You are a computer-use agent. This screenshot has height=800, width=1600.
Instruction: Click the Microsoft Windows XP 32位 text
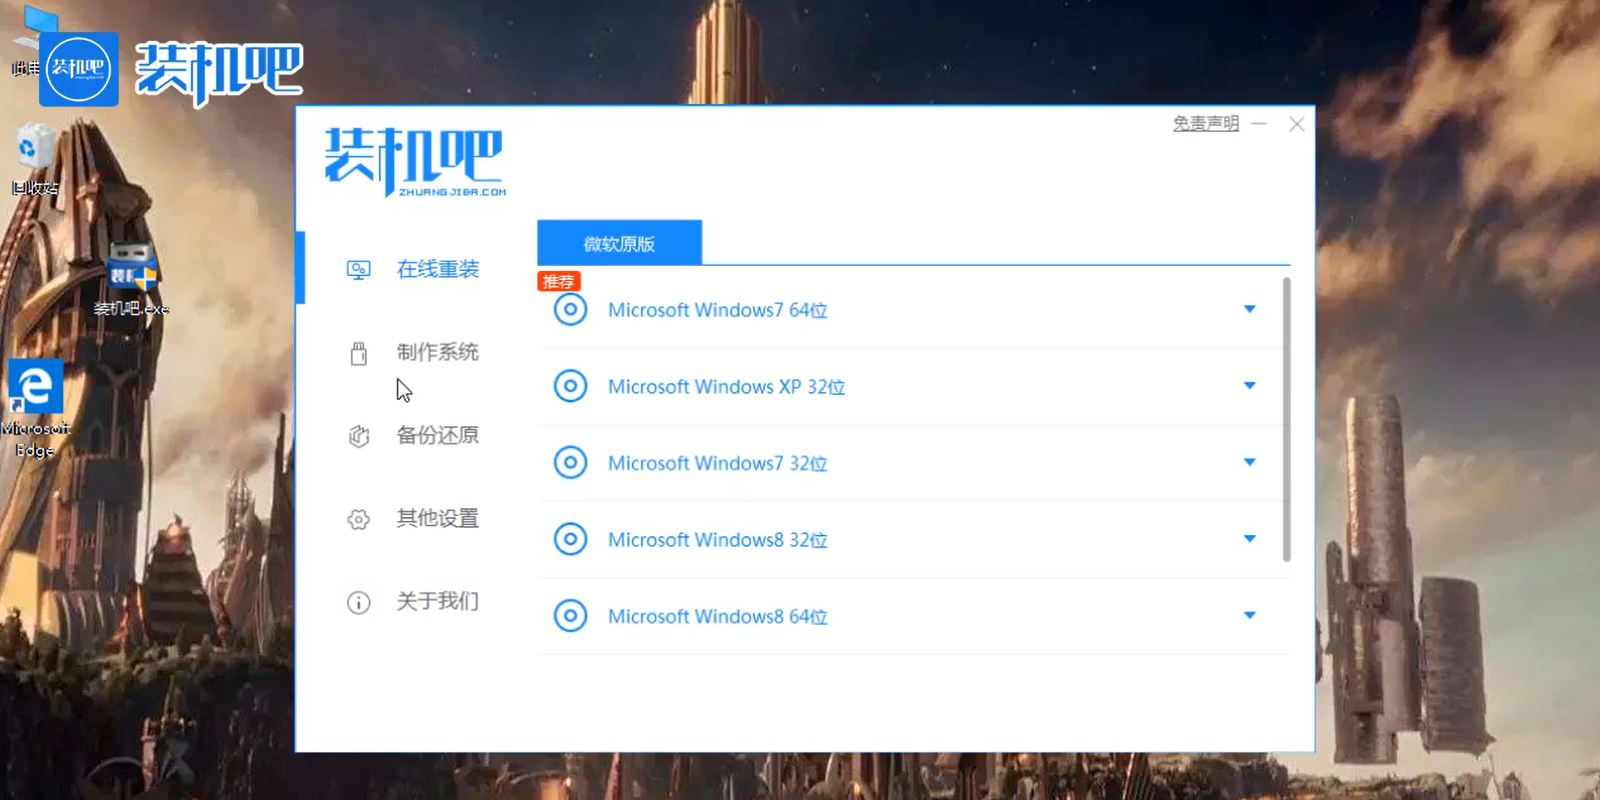727,387
